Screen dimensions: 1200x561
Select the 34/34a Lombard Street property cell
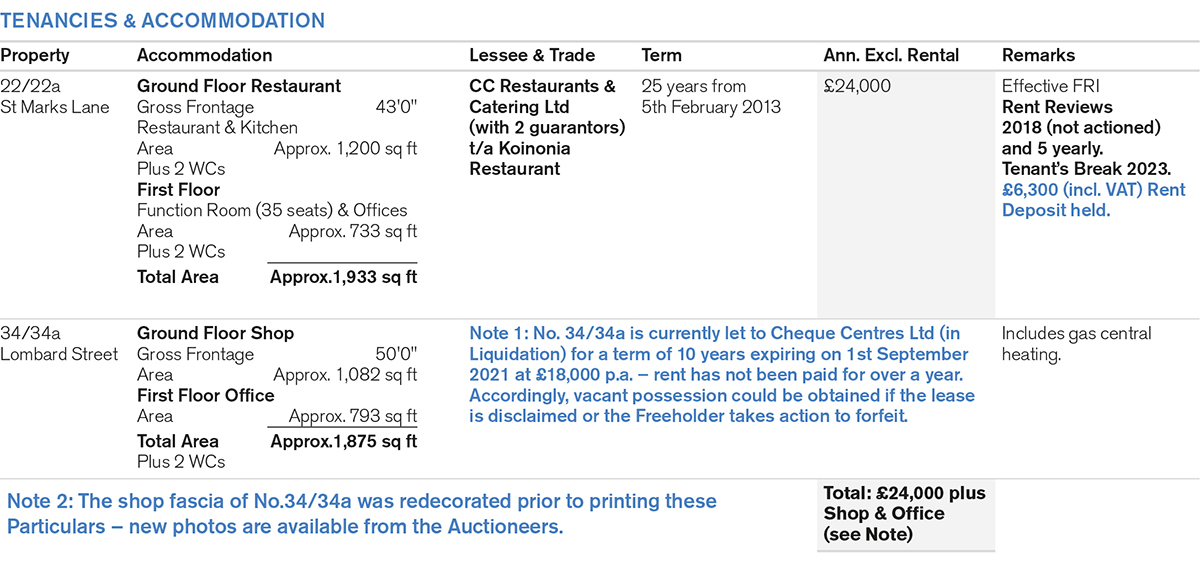tap(59, 343)
